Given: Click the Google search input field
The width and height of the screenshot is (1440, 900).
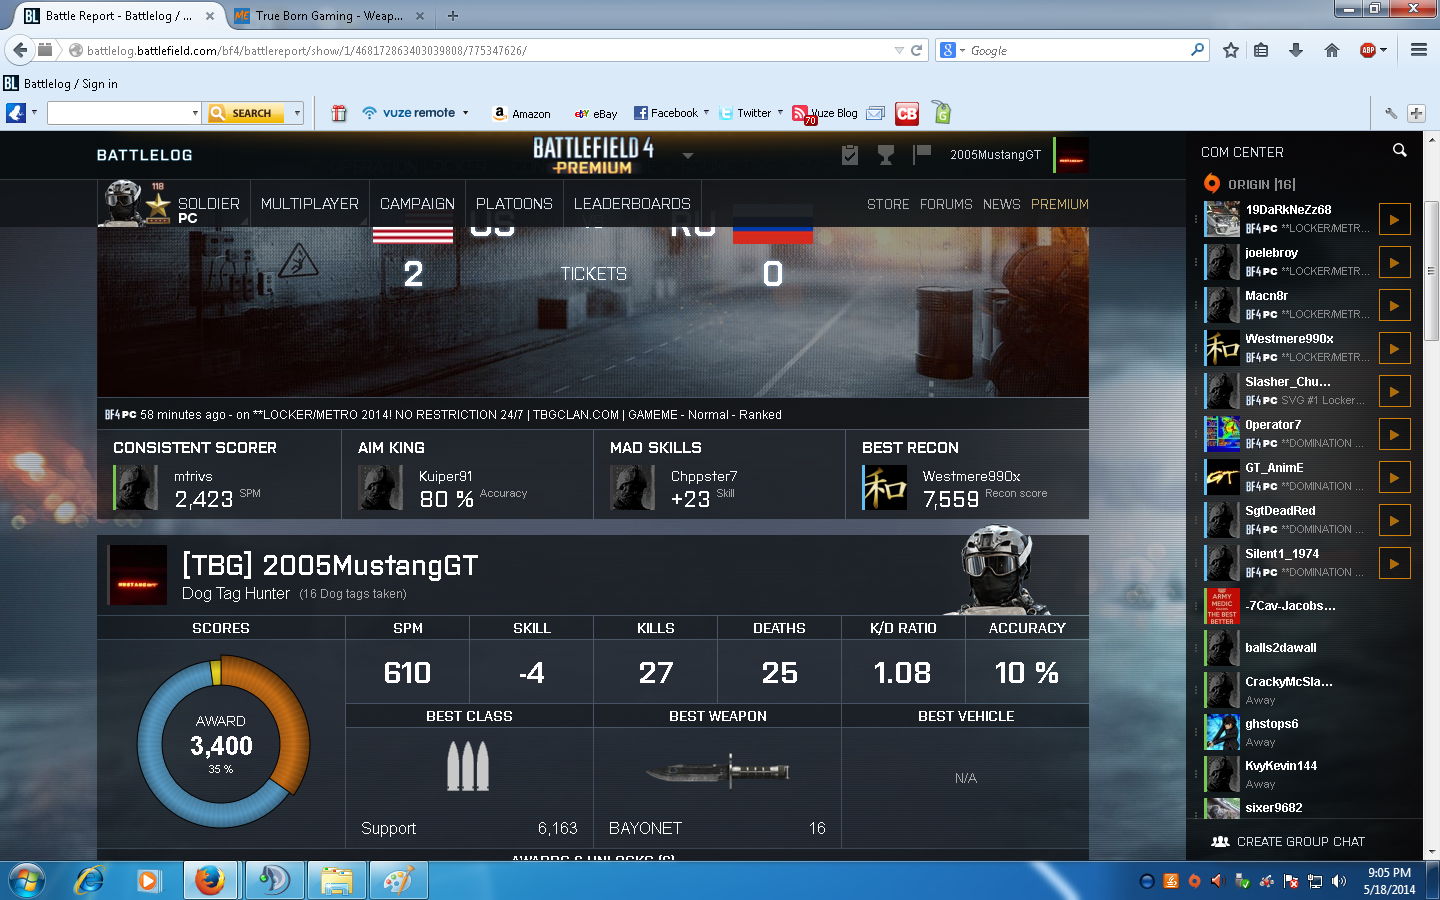Looking at the screenshot, I should (1080, 50).
